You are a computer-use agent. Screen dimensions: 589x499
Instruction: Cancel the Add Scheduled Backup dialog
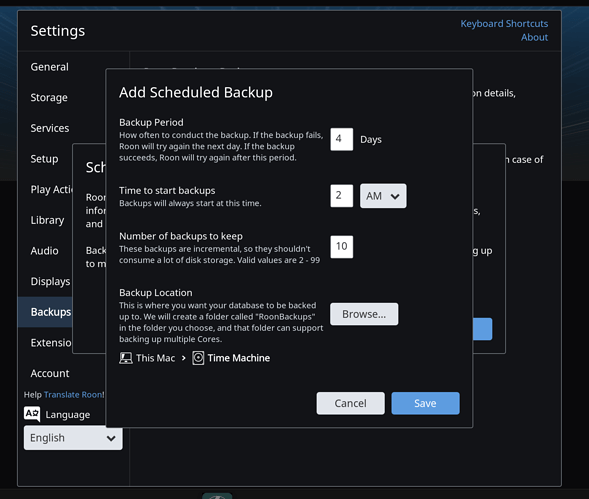point(350,403)
